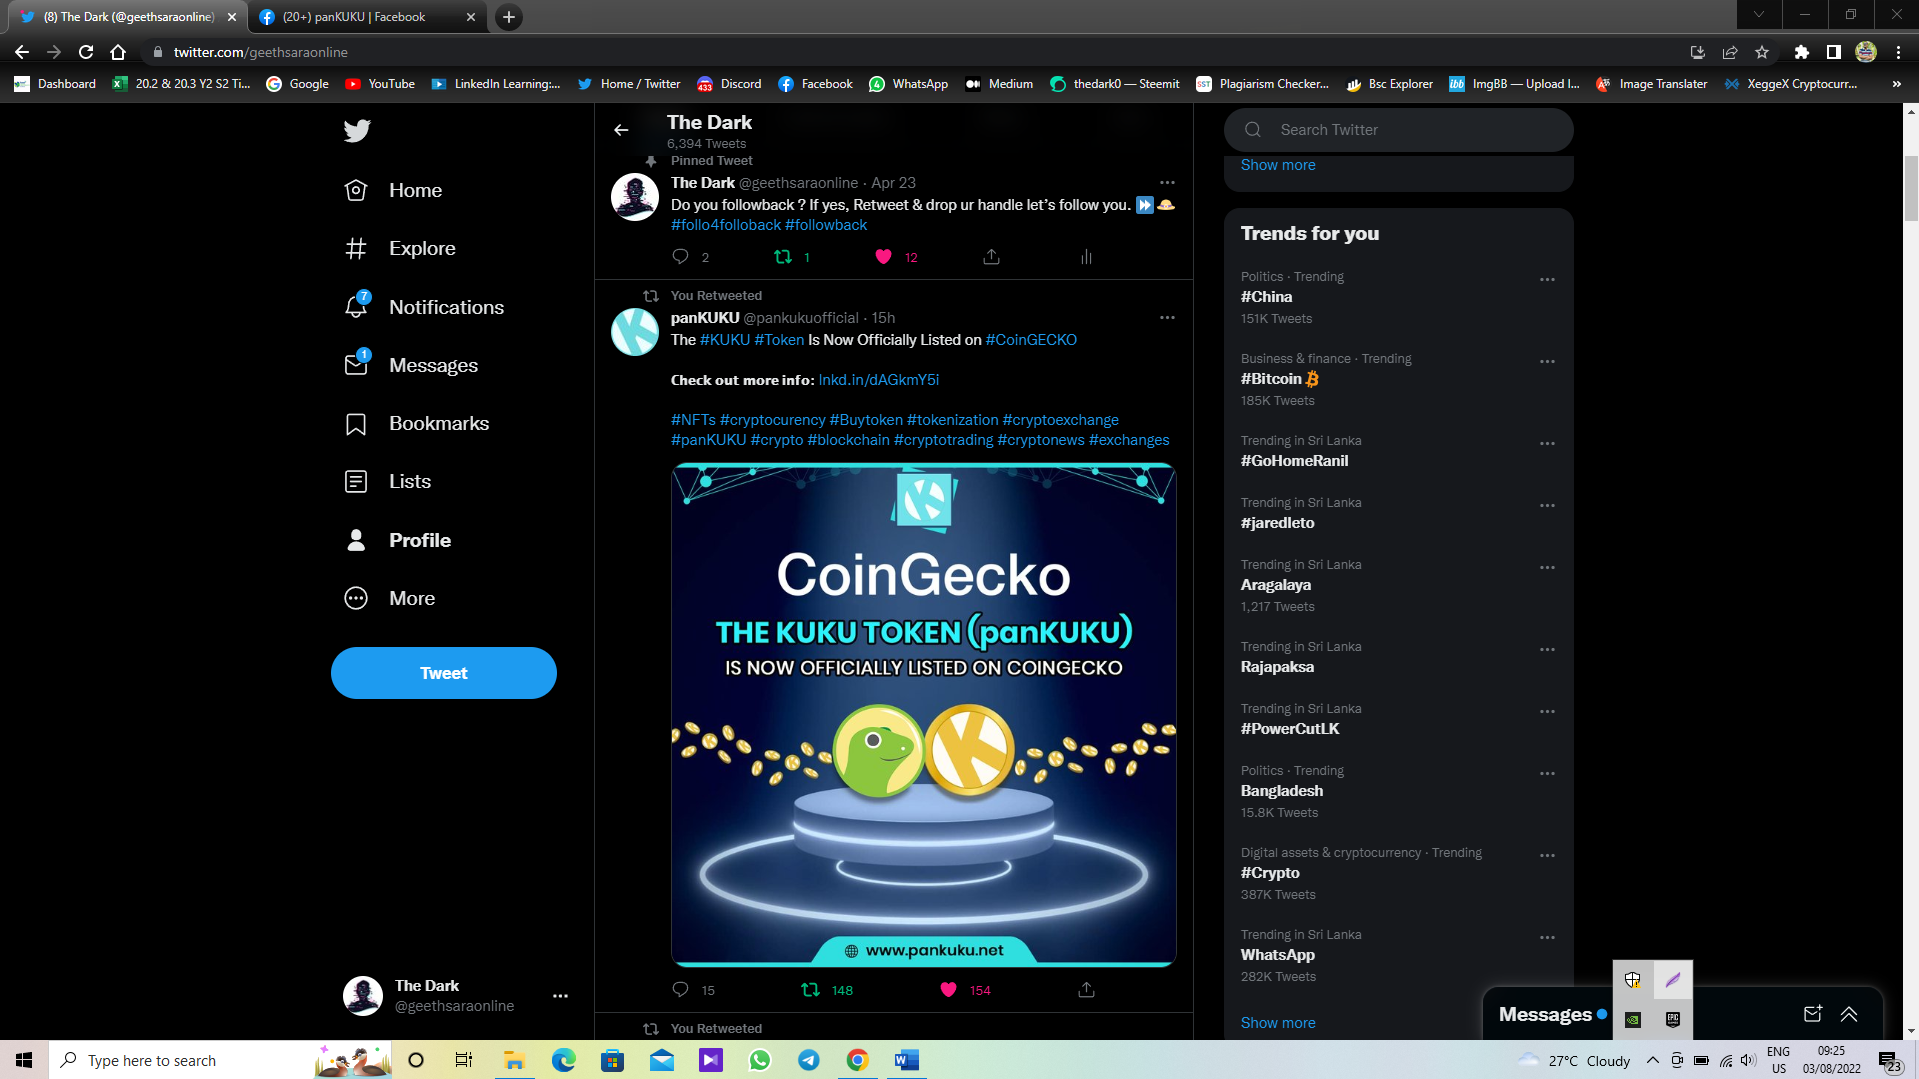Open Discord bookmark

point(729,84)
